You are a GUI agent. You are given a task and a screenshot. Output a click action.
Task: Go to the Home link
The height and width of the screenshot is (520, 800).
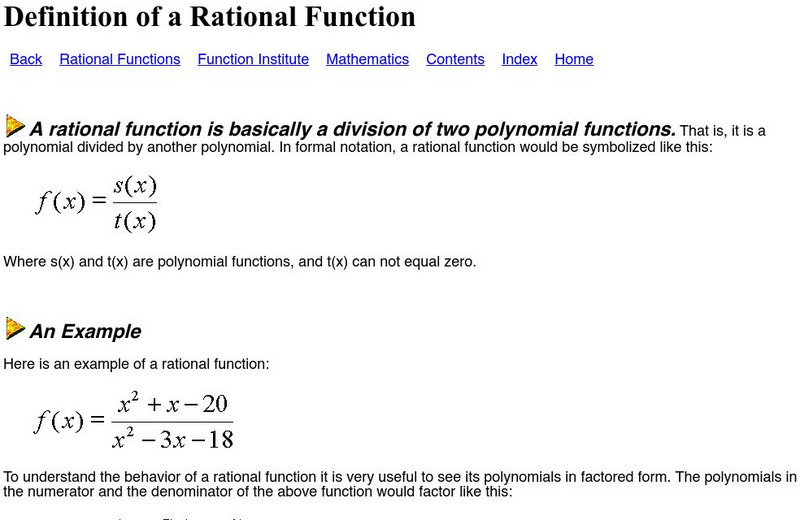coord(574,59)
